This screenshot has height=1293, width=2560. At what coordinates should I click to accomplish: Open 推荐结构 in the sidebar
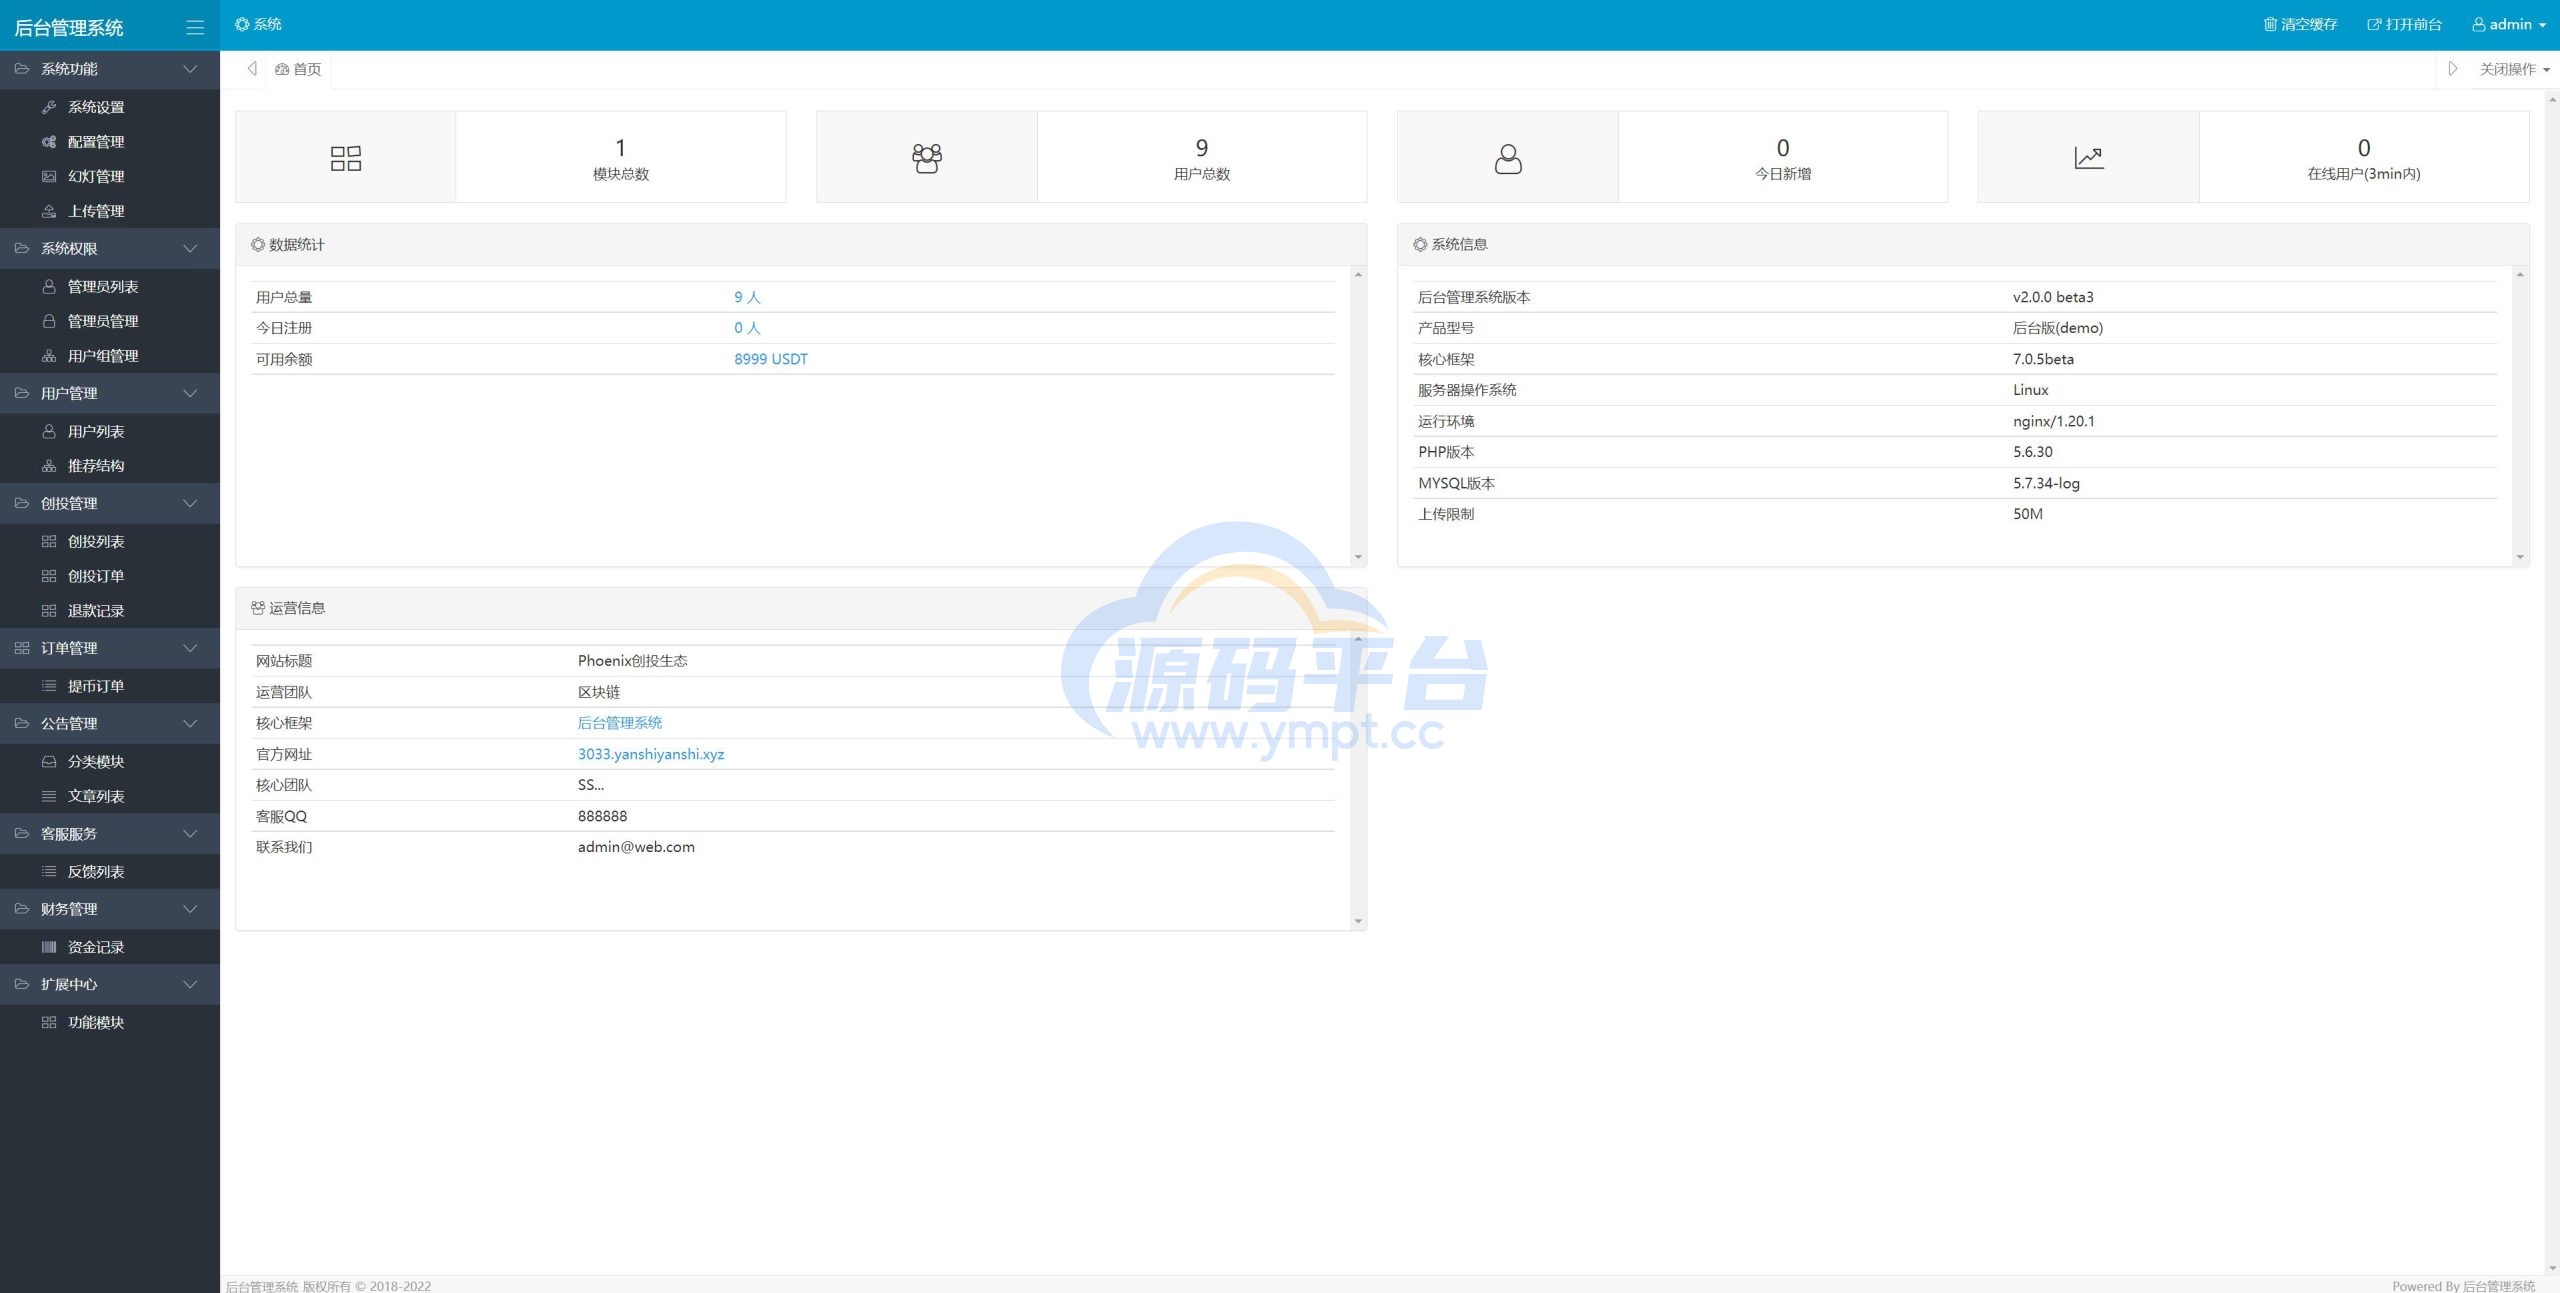[96, 466]
